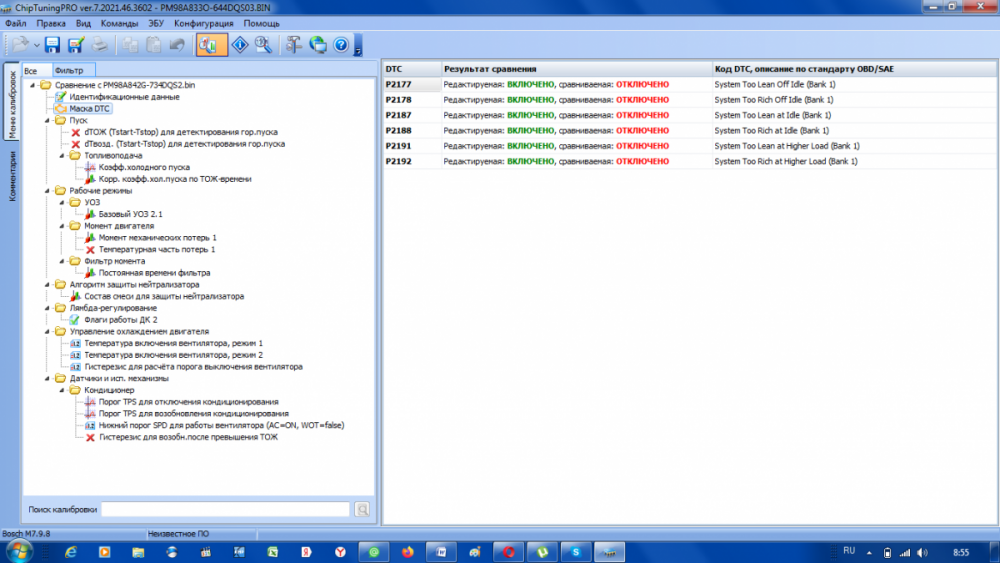Click the undo arrow icon

click(x=177, y=45)
